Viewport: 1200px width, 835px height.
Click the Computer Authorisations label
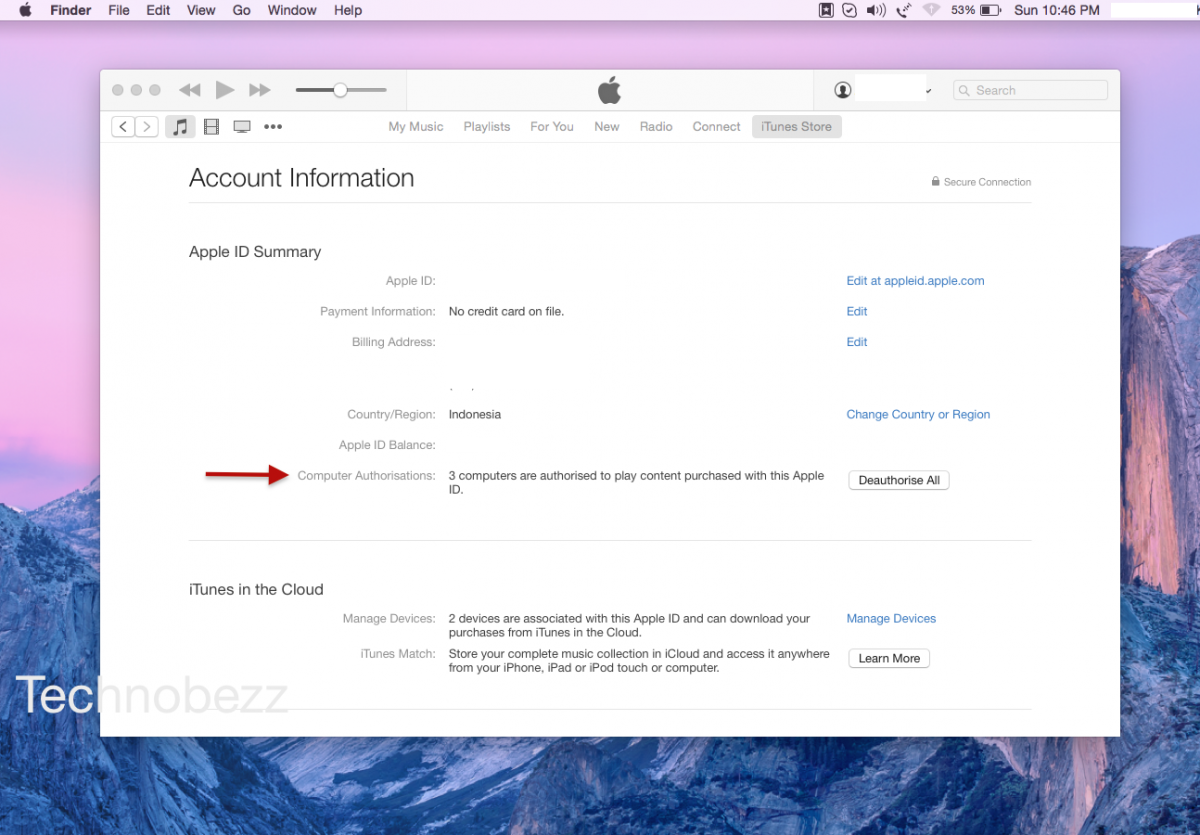coord(367,475)
